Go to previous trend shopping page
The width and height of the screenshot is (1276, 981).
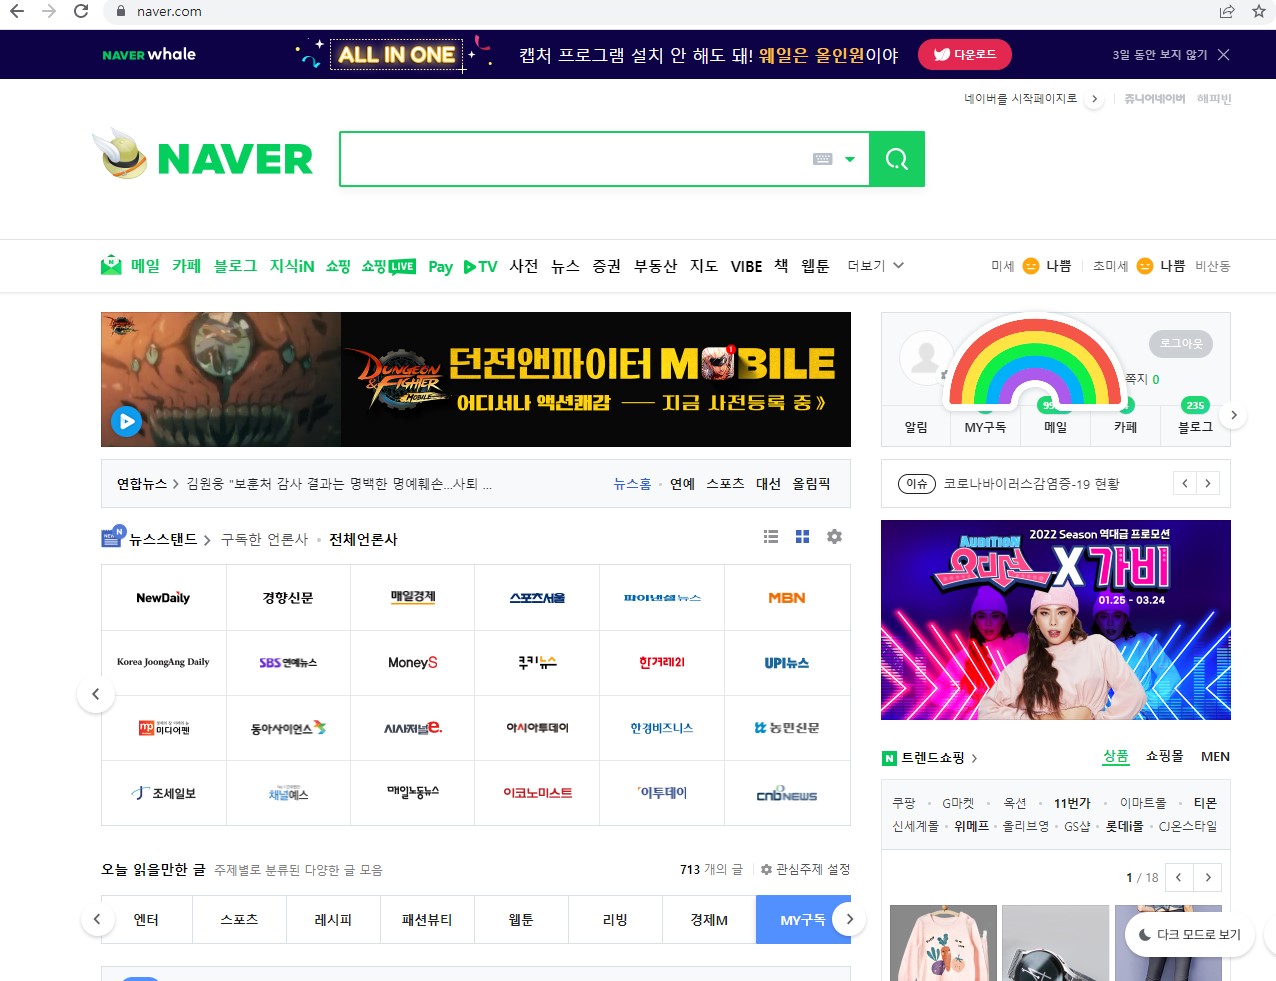click(x=1179, y=877)
